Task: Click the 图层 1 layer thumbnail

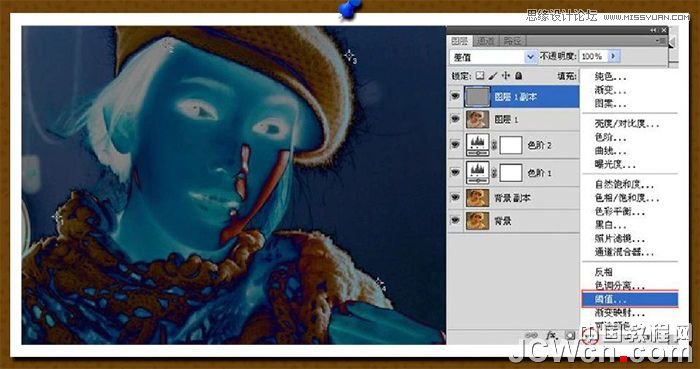Action: click(x=477, y=119)
